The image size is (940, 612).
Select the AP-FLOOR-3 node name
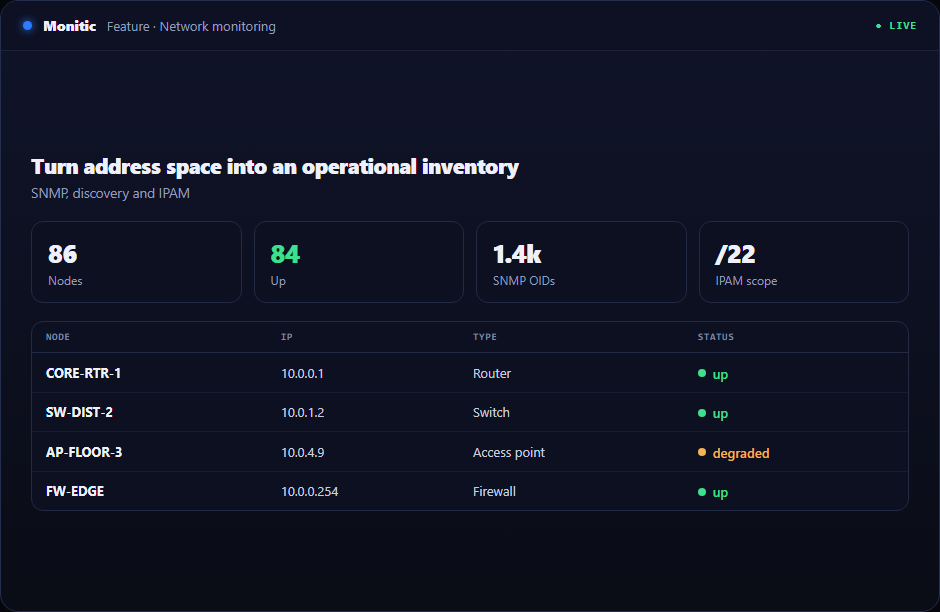tap(84, 452)
